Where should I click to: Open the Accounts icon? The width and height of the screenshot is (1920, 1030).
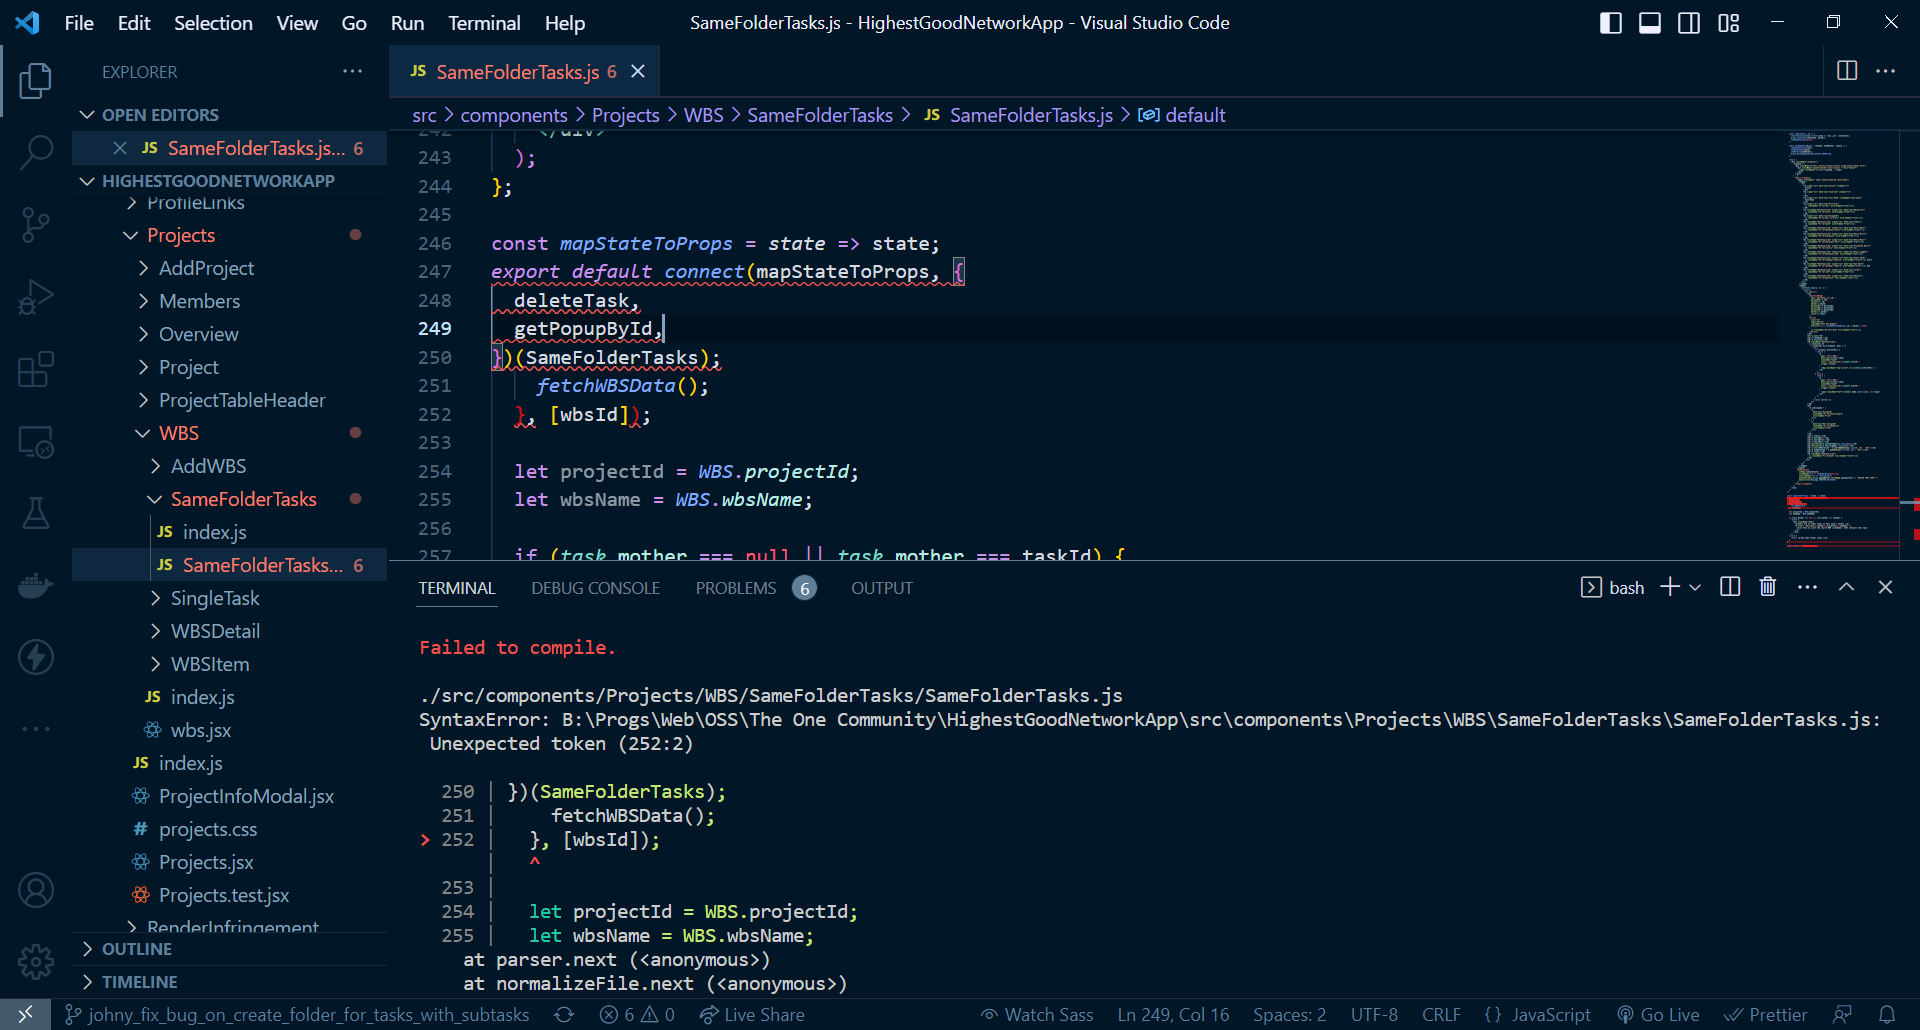tap(36, 890)
